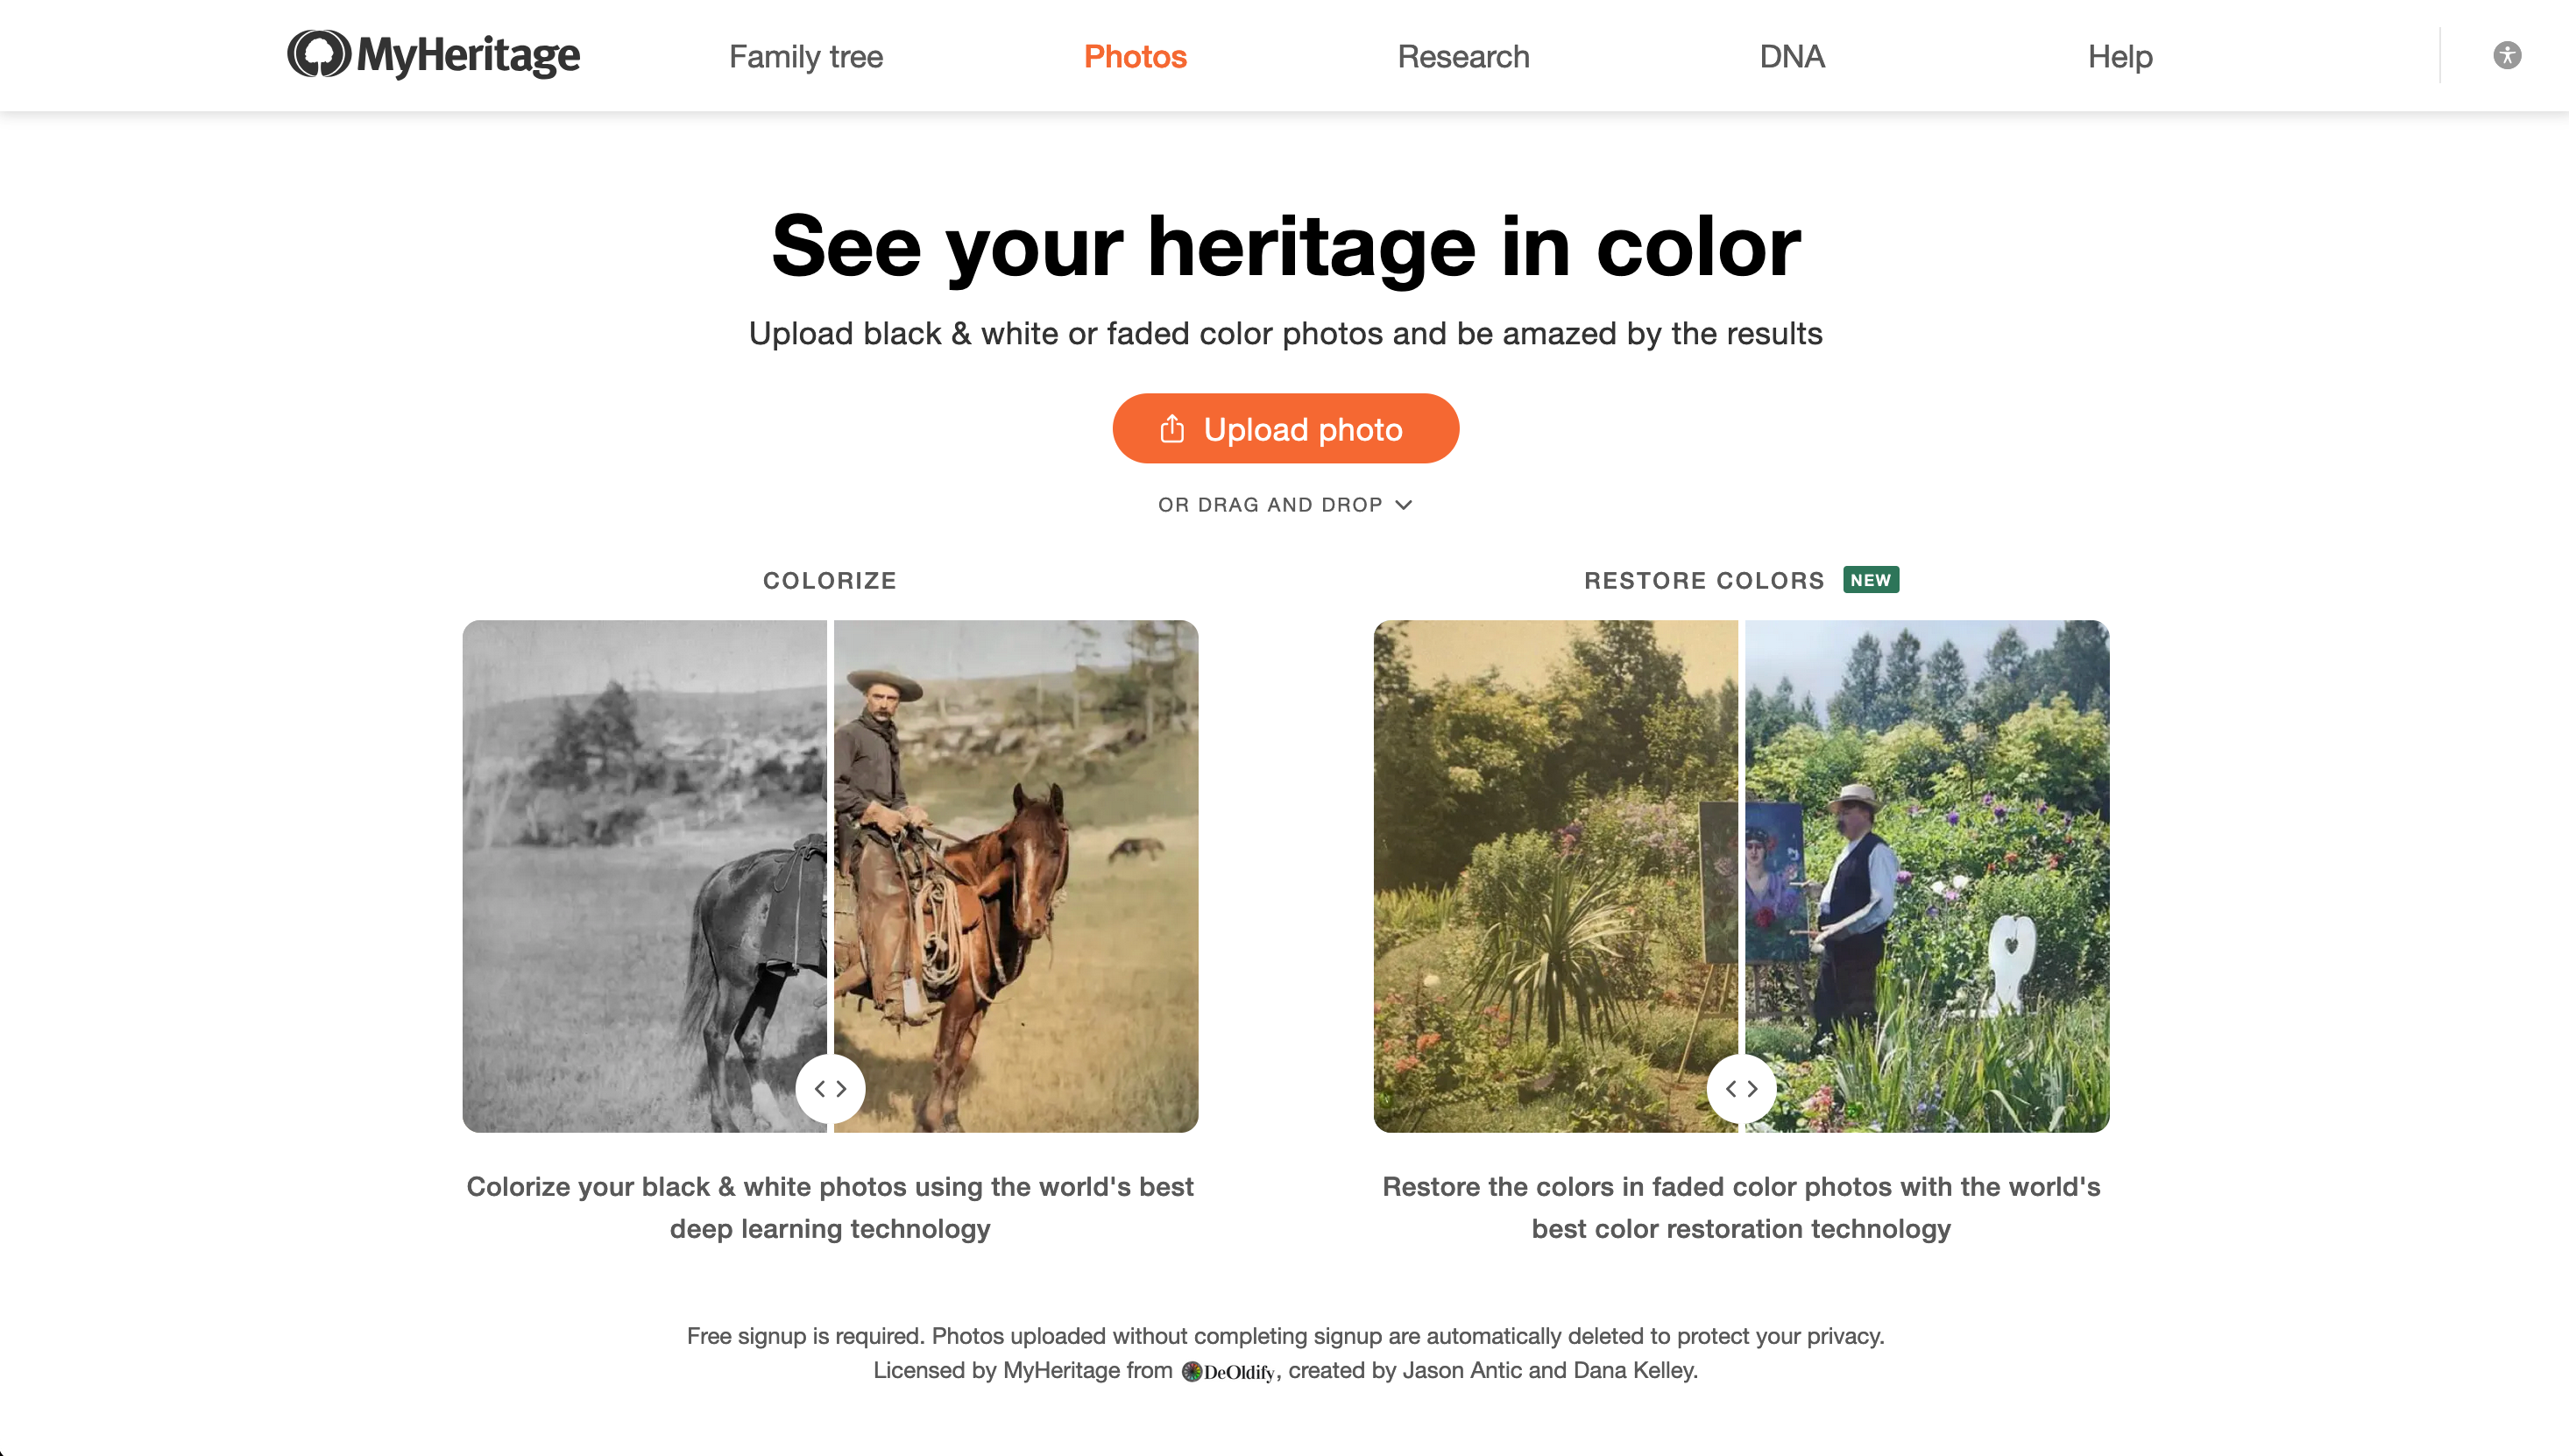
Task: Click the Upload photo button
Action: [x=1286, y=428]
